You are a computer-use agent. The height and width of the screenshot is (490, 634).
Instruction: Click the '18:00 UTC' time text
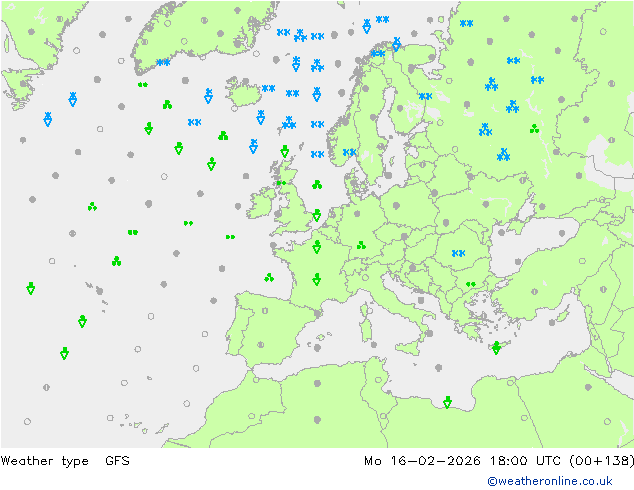(525, 461)
